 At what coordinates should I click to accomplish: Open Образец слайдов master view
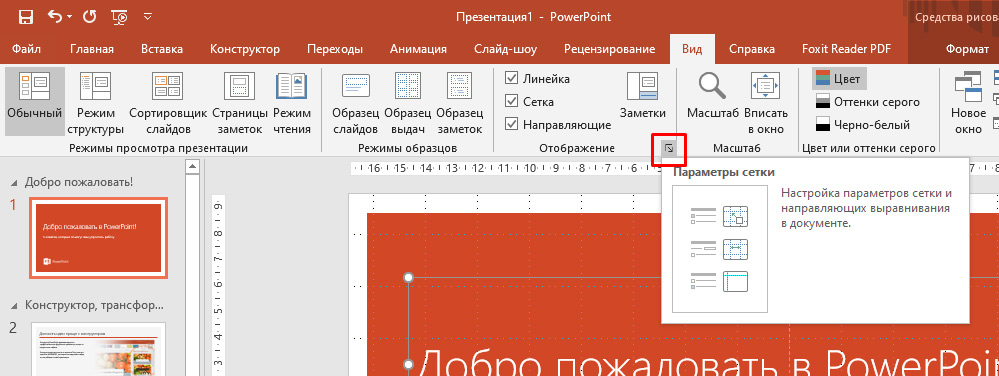[x=356, y=101]
